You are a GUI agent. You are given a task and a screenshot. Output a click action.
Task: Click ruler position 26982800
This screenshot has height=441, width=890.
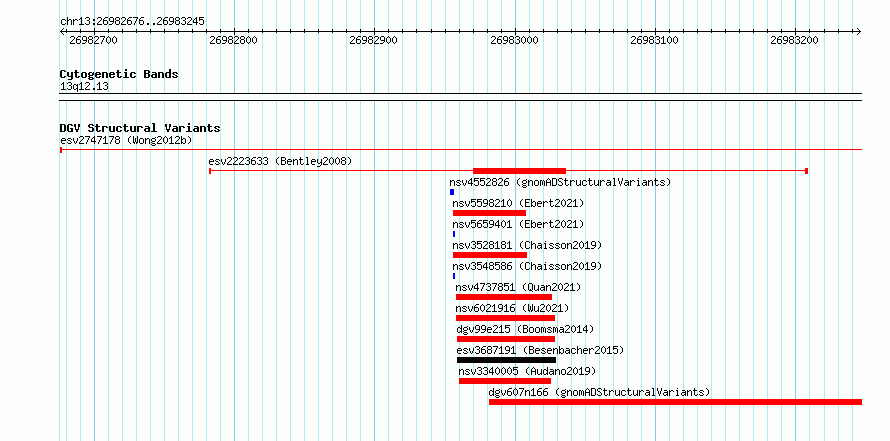click(x=233, y=40)
